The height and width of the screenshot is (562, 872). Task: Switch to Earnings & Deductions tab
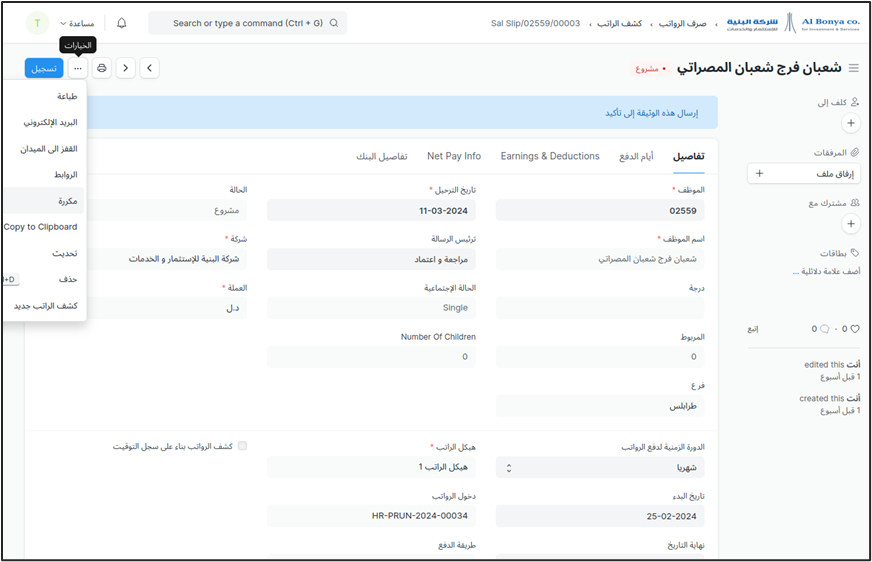pyautogui.click(x=549, y=156)
